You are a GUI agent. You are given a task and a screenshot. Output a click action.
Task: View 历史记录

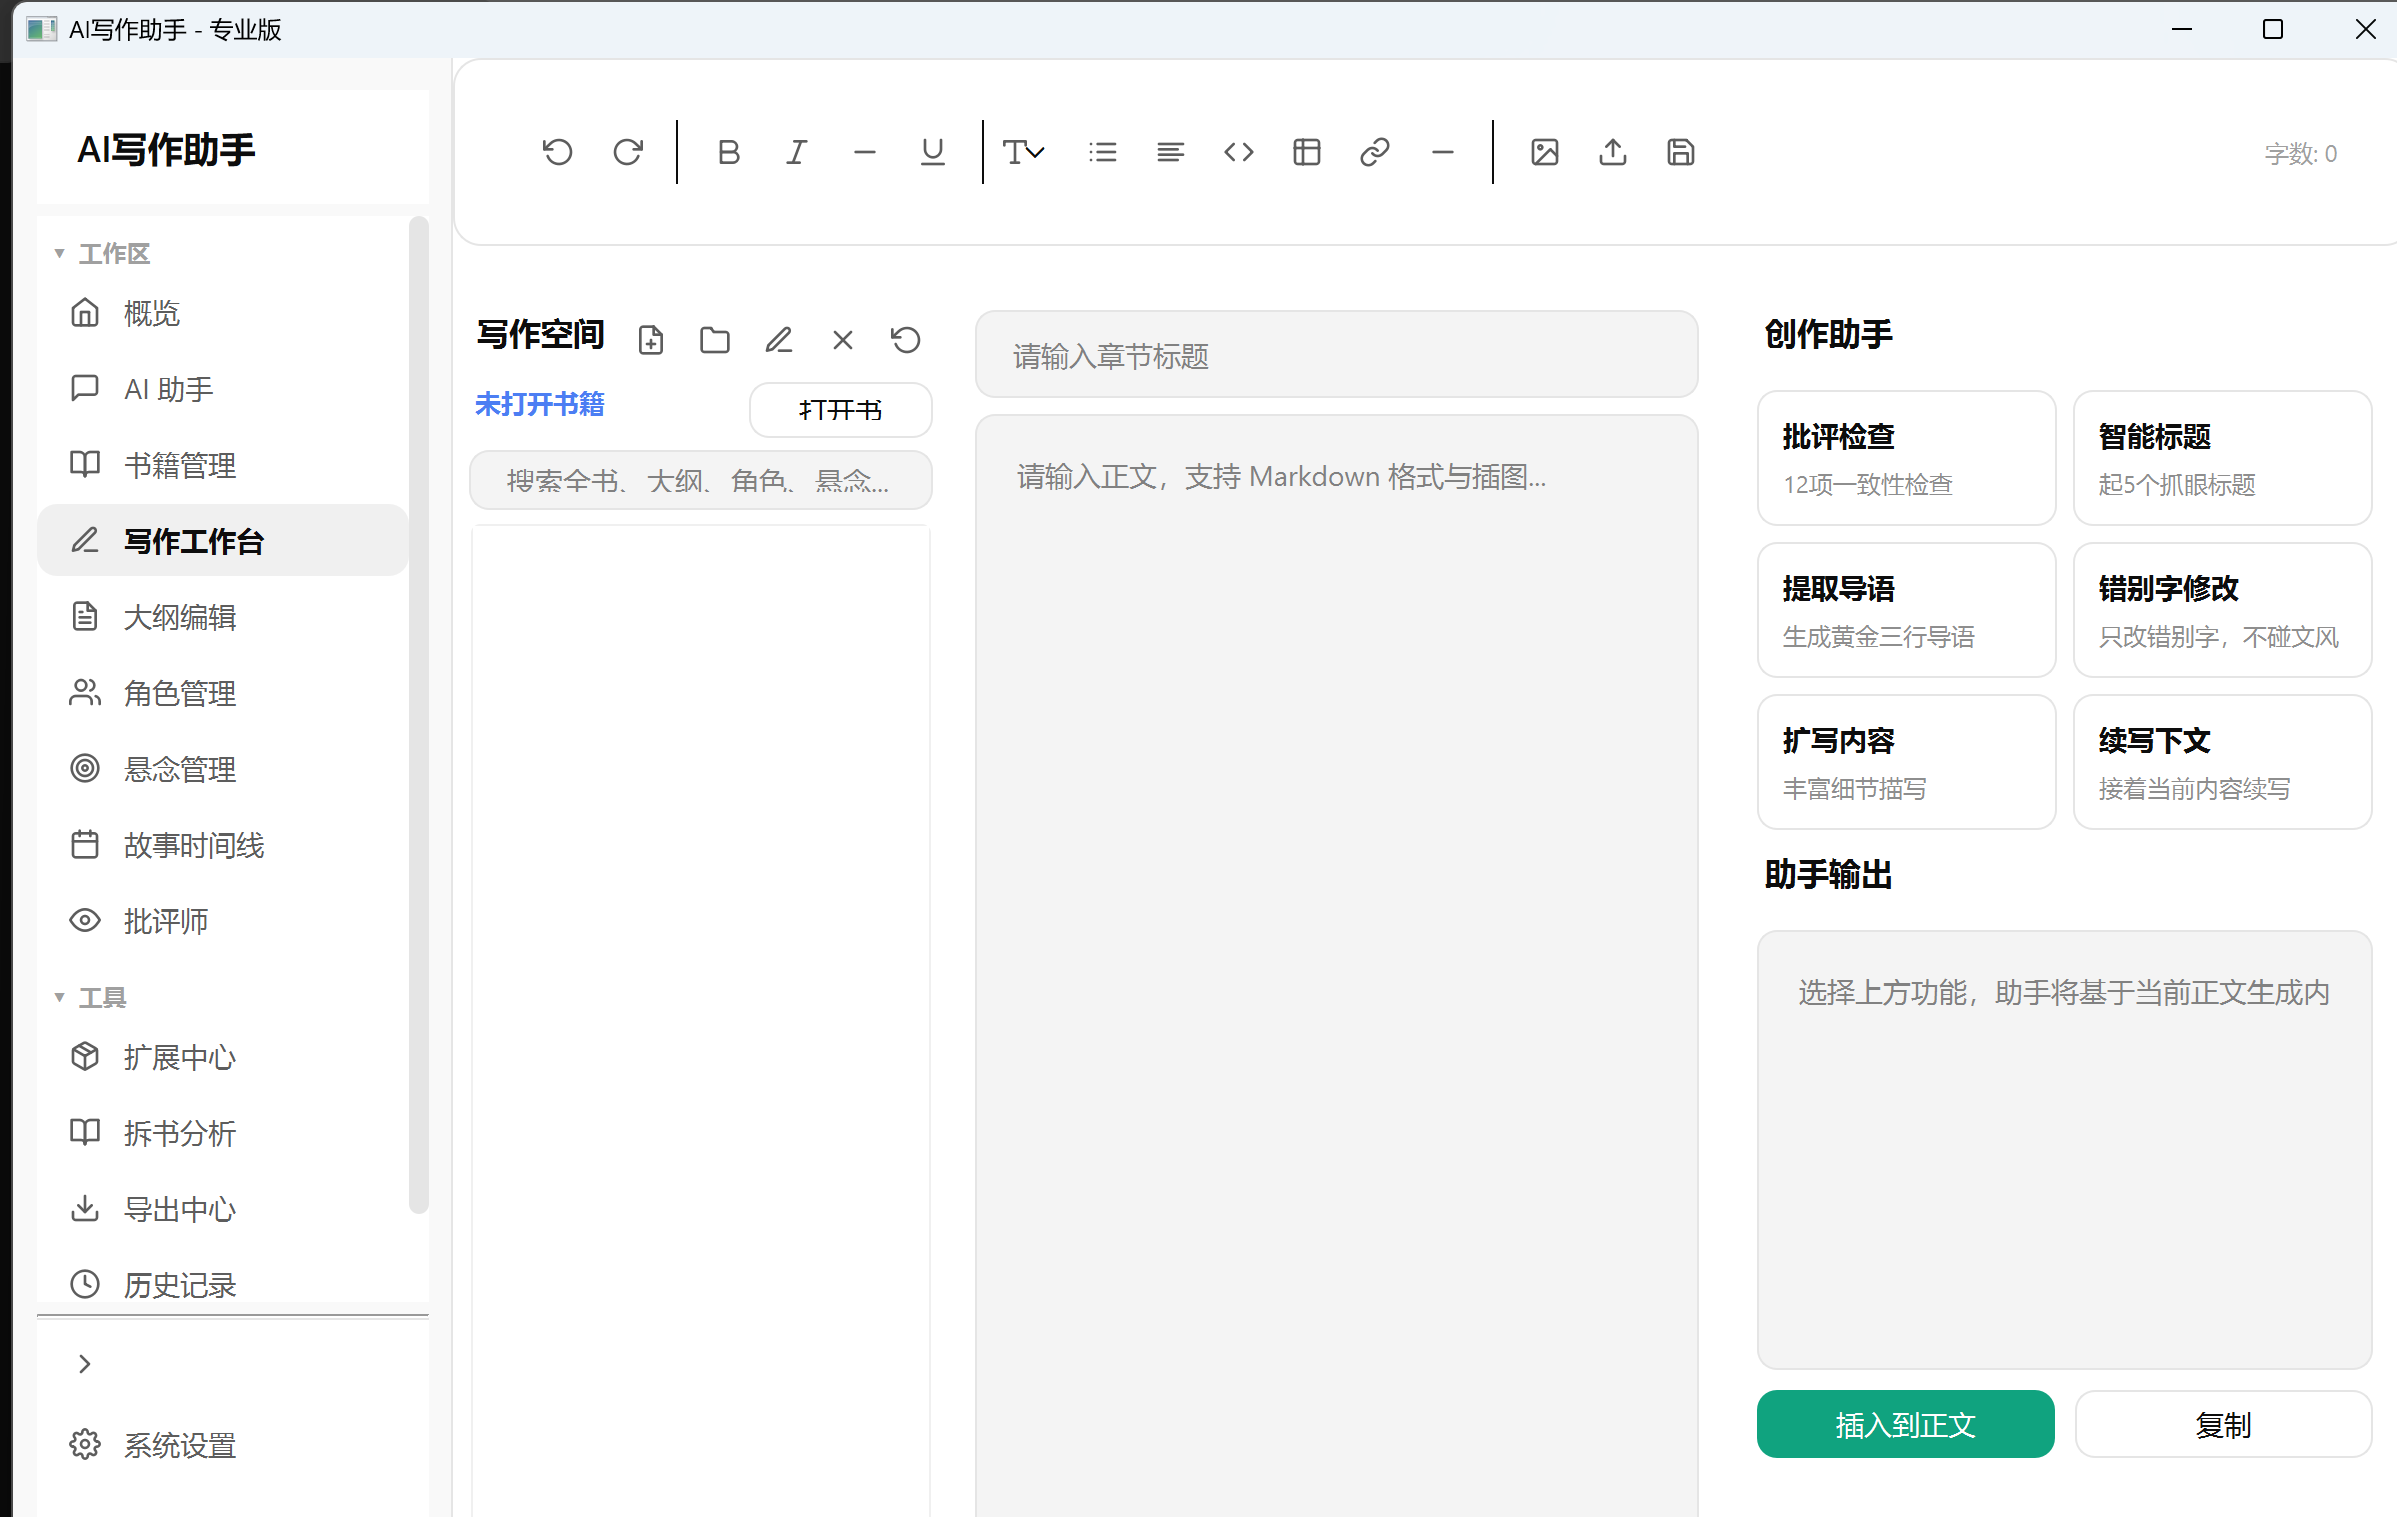tap(222, 1285)
